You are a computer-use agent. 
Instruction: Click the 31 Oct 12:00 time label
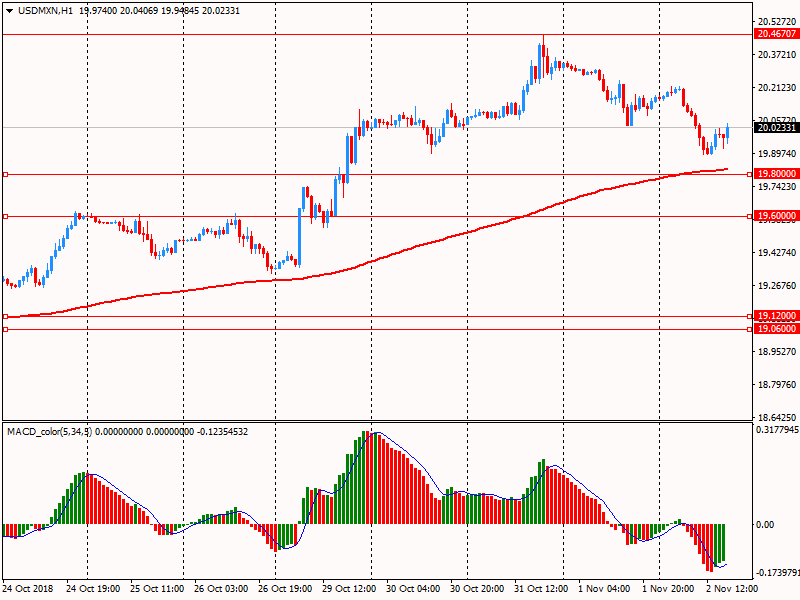[541, 589]
